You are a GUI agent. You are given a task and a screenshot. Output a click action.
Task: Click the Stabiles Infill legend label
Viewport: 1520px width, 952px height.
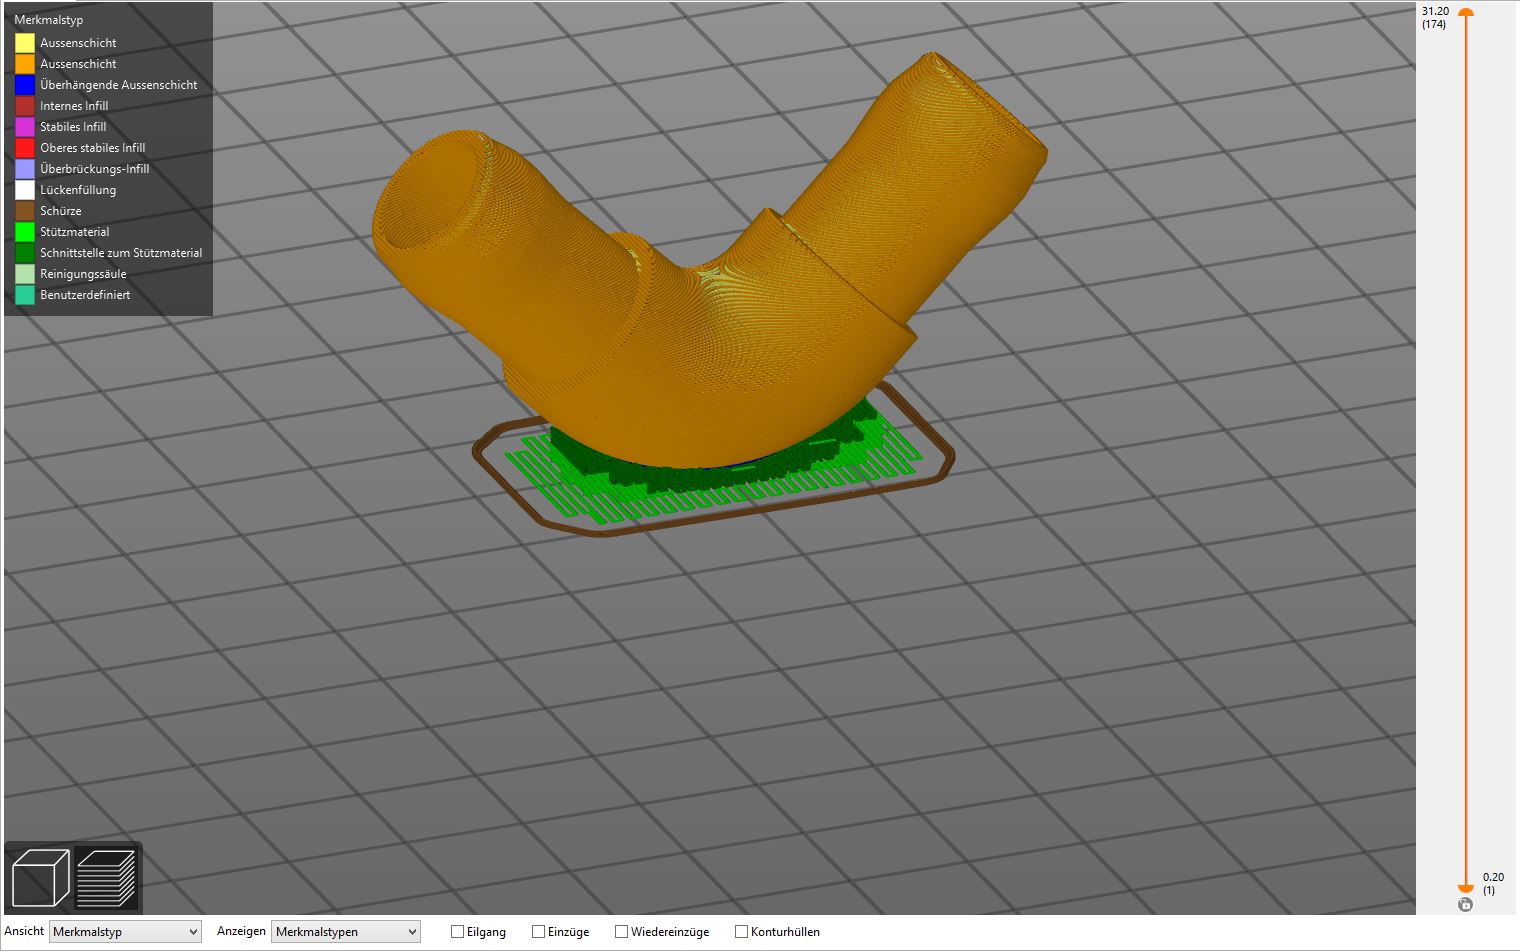pos(73,127)
